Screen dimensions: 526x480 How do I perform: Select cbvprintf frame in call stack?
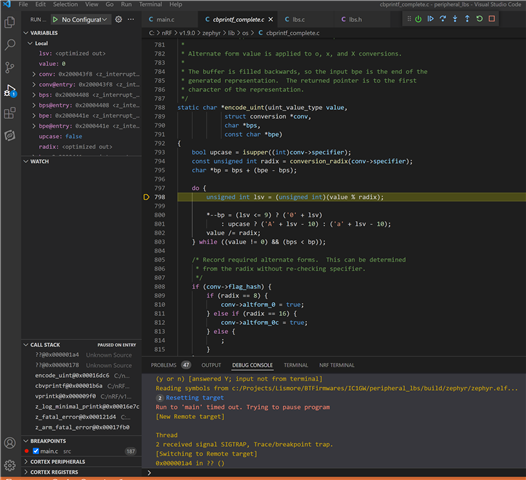(x=82, y=386)
